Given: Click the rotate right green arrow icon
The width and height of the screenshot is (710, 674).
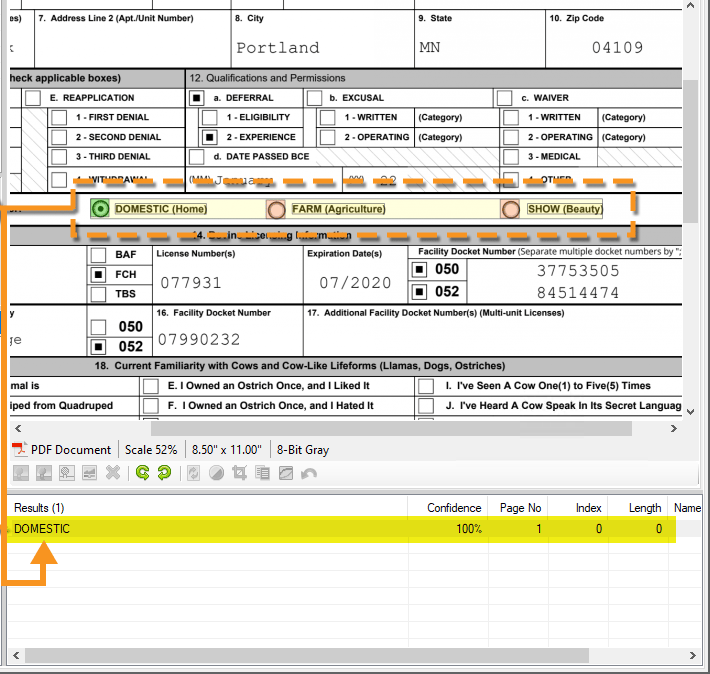Looking at the screenshot, I should click(165, 472).
